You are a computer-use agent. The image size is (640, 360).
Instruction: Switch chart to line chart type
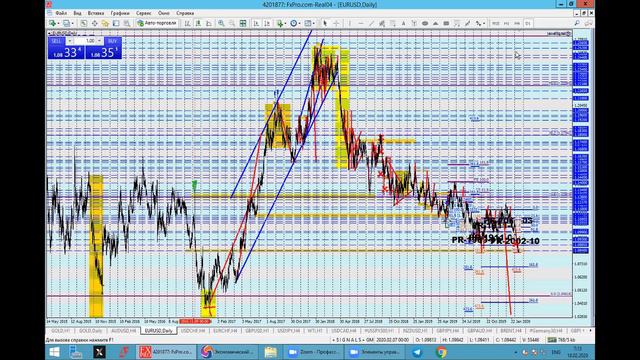209,23
